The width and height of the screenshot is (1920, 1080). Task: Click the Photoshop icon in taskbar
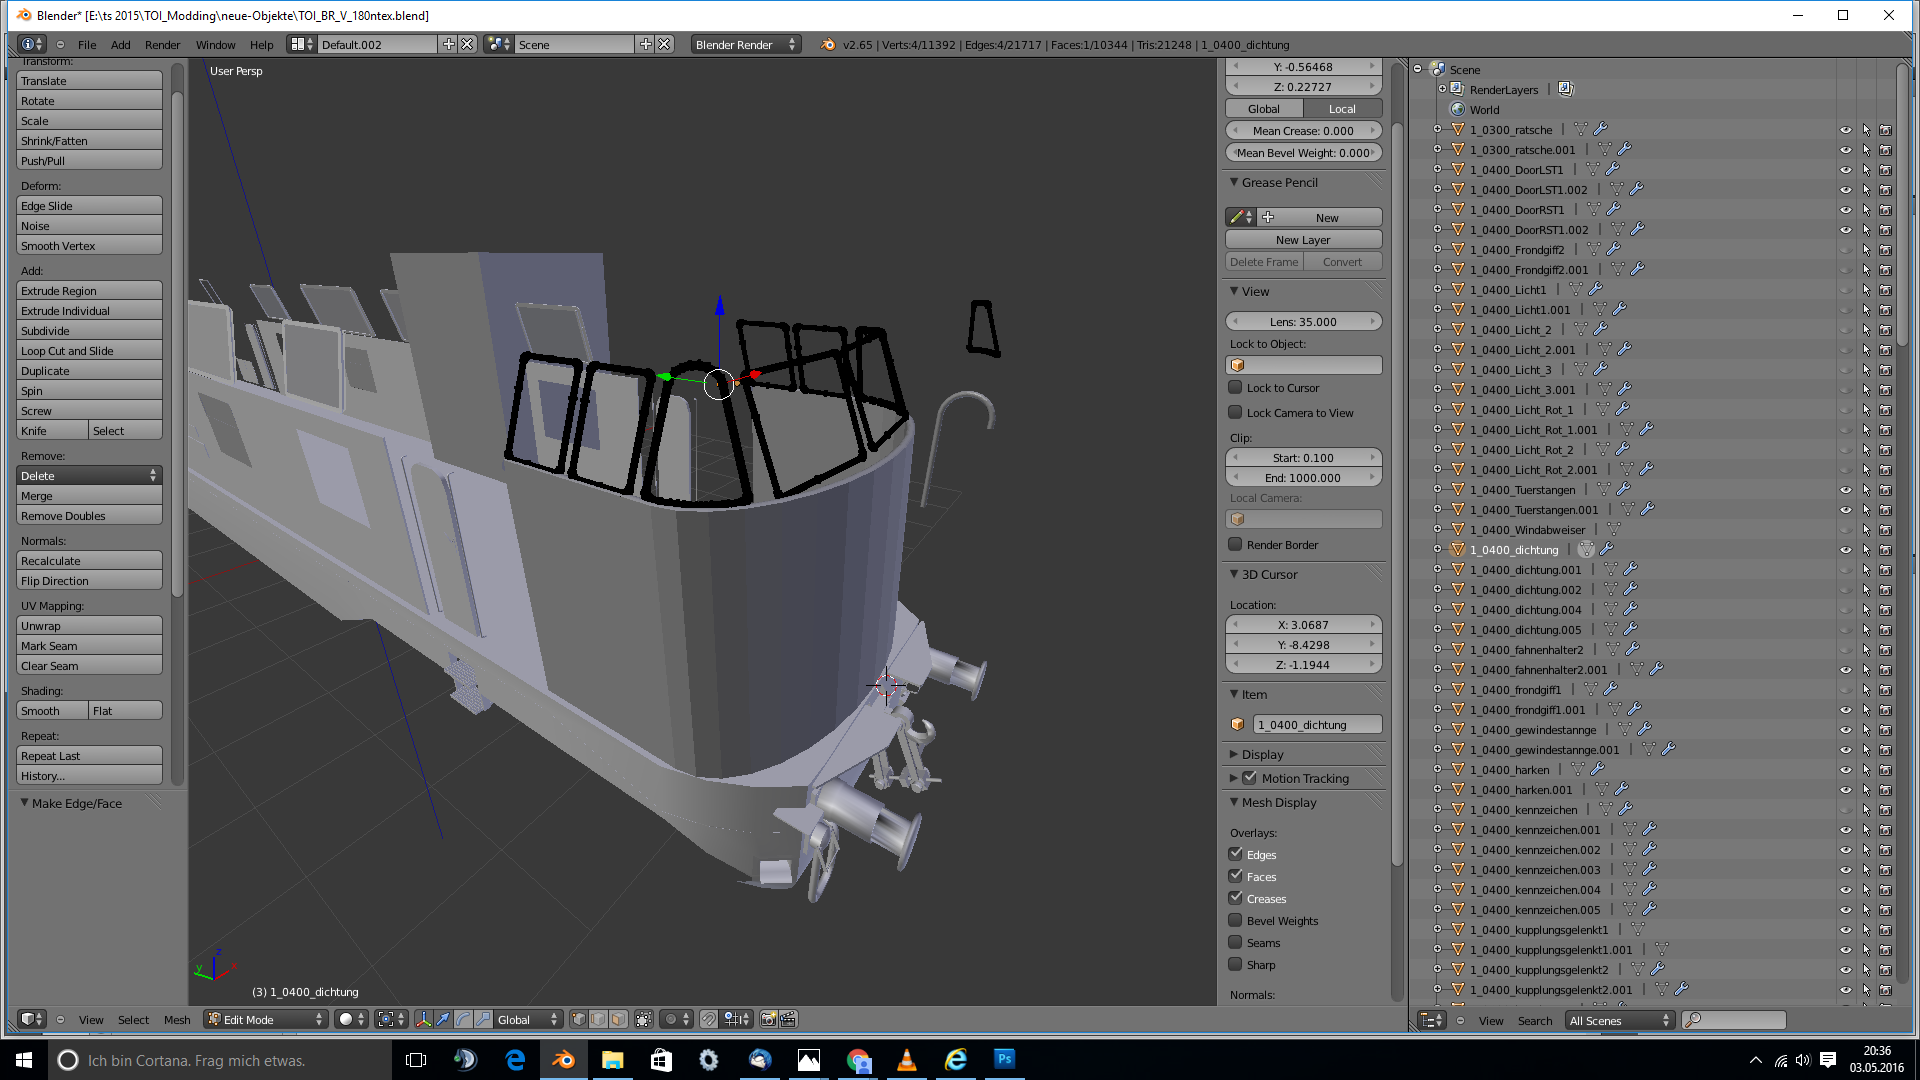[1004, 1059]
